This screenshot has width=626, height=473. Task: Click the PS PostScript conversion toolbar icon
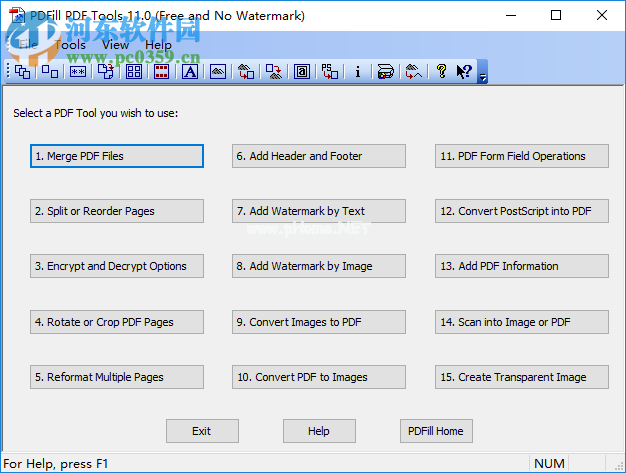[x=330, y=72]
